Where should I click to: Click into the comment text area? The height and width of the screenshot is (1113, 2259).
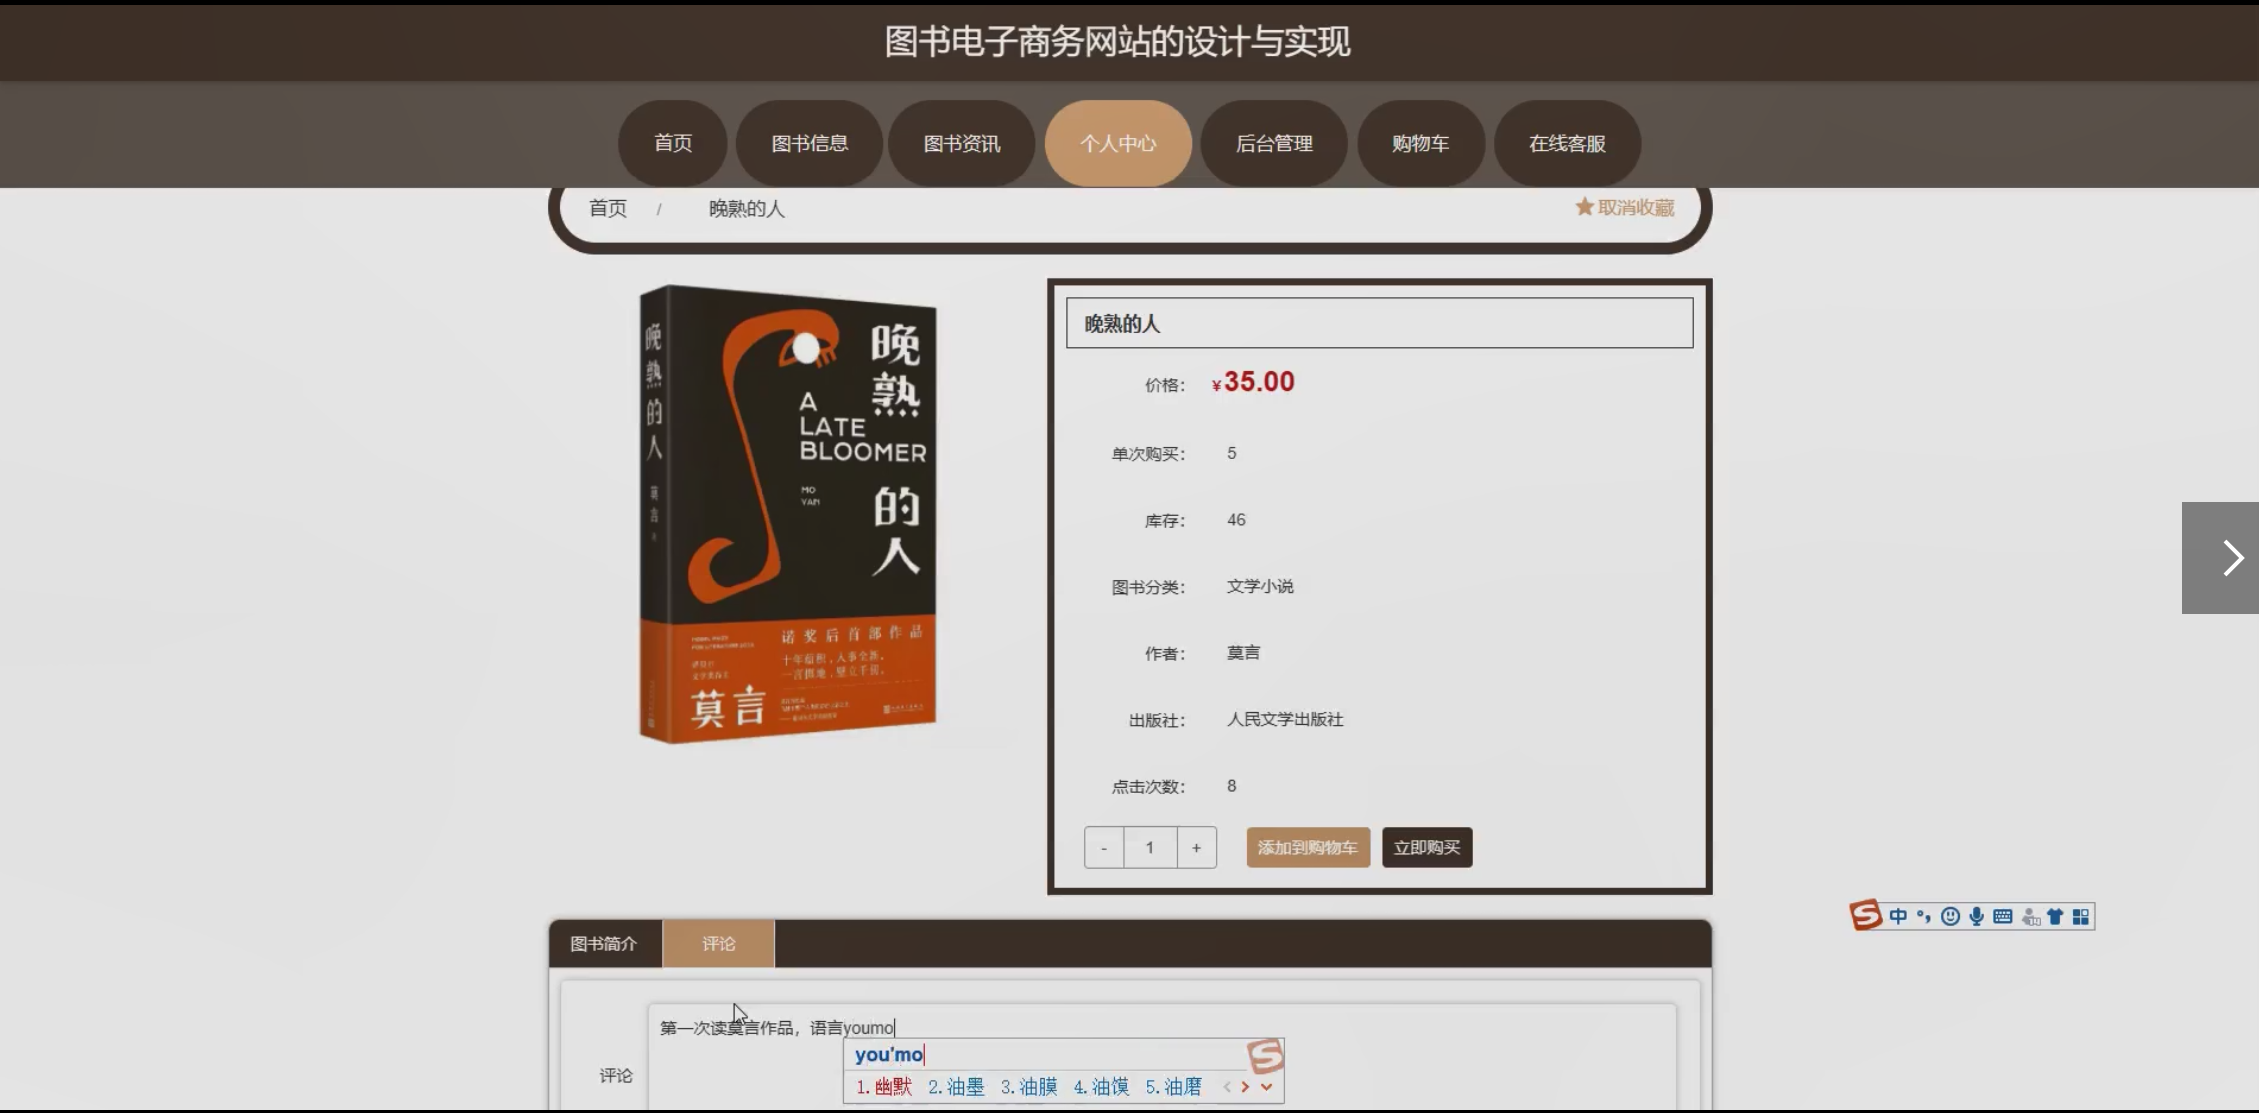[1162, 1058]
